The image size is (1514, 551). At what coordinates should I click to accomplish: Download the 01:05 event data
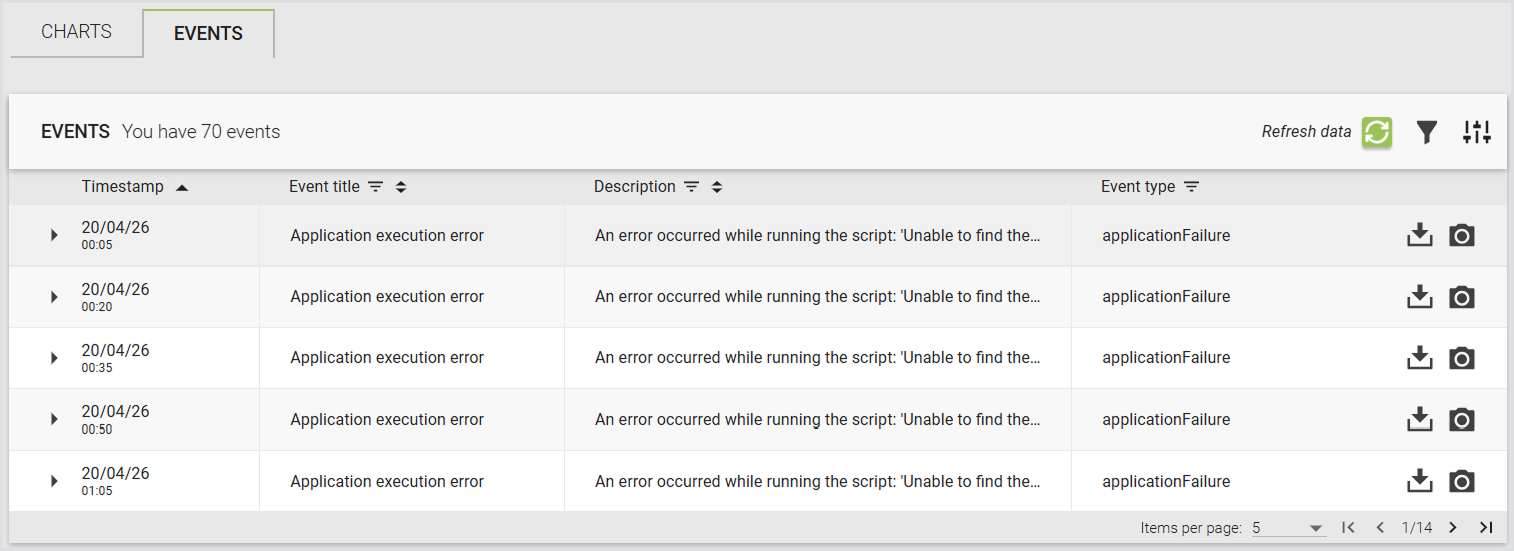coord(1420,482)
